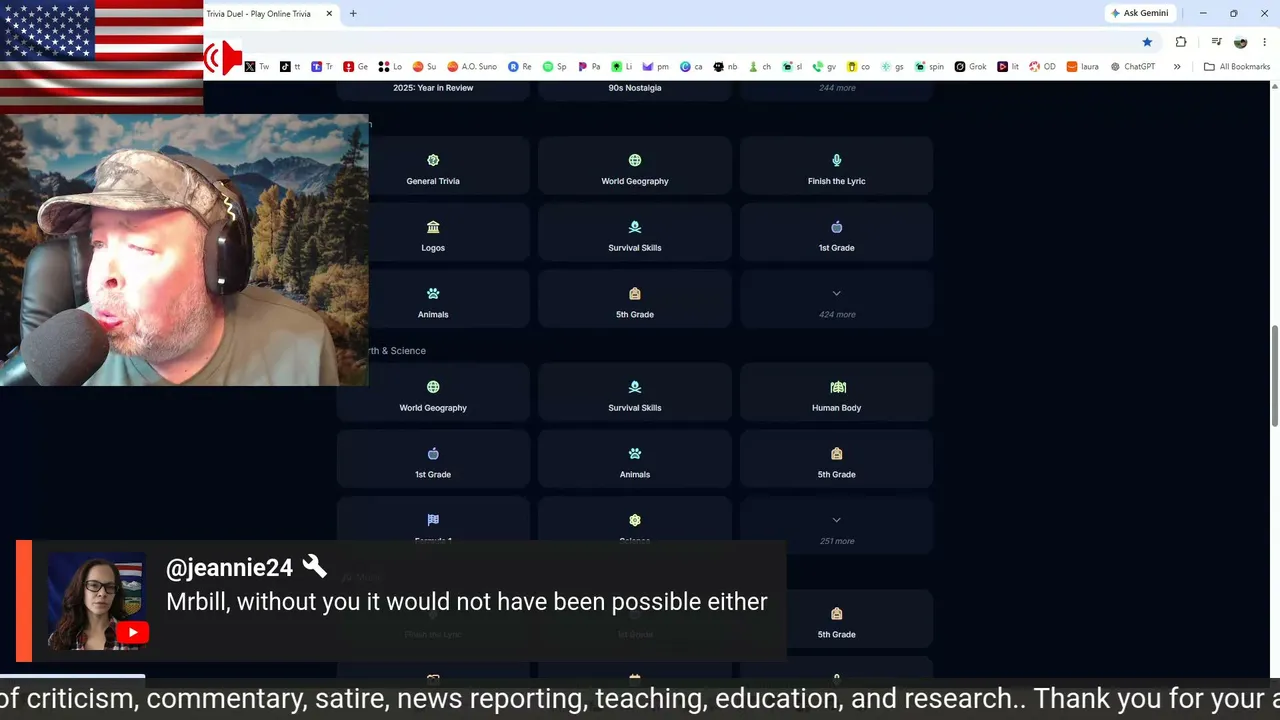Open the Su bookmark

coord(425,67)
